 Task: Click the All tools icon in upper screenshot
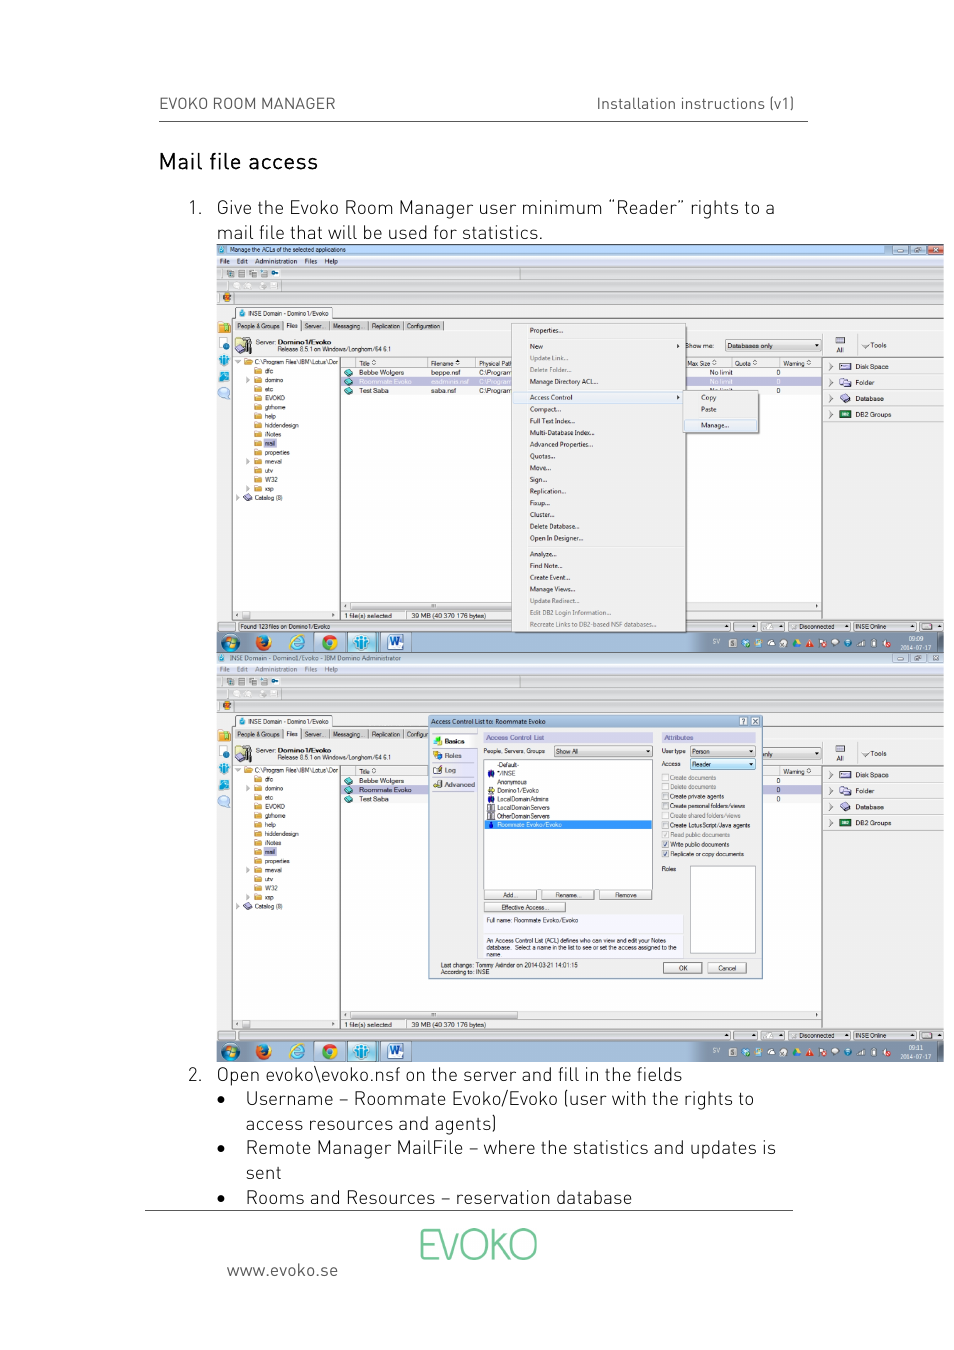point(840,344)
